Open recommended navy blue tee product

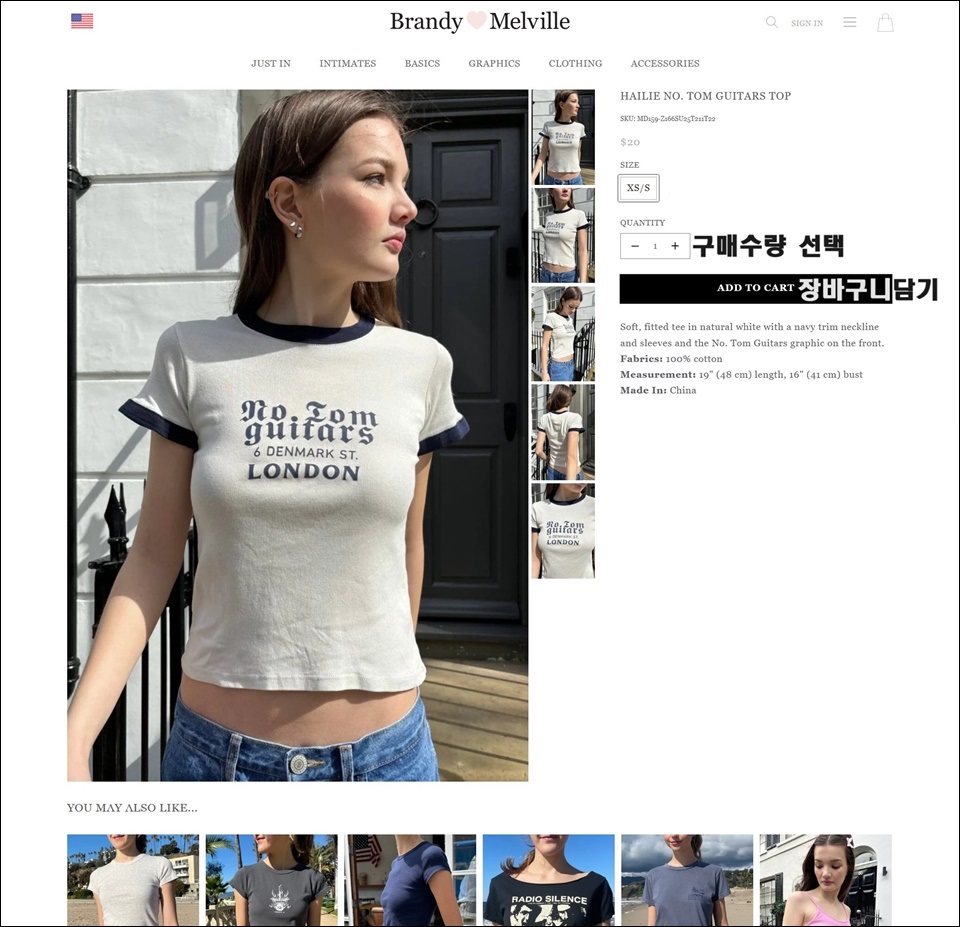point(410,879)
